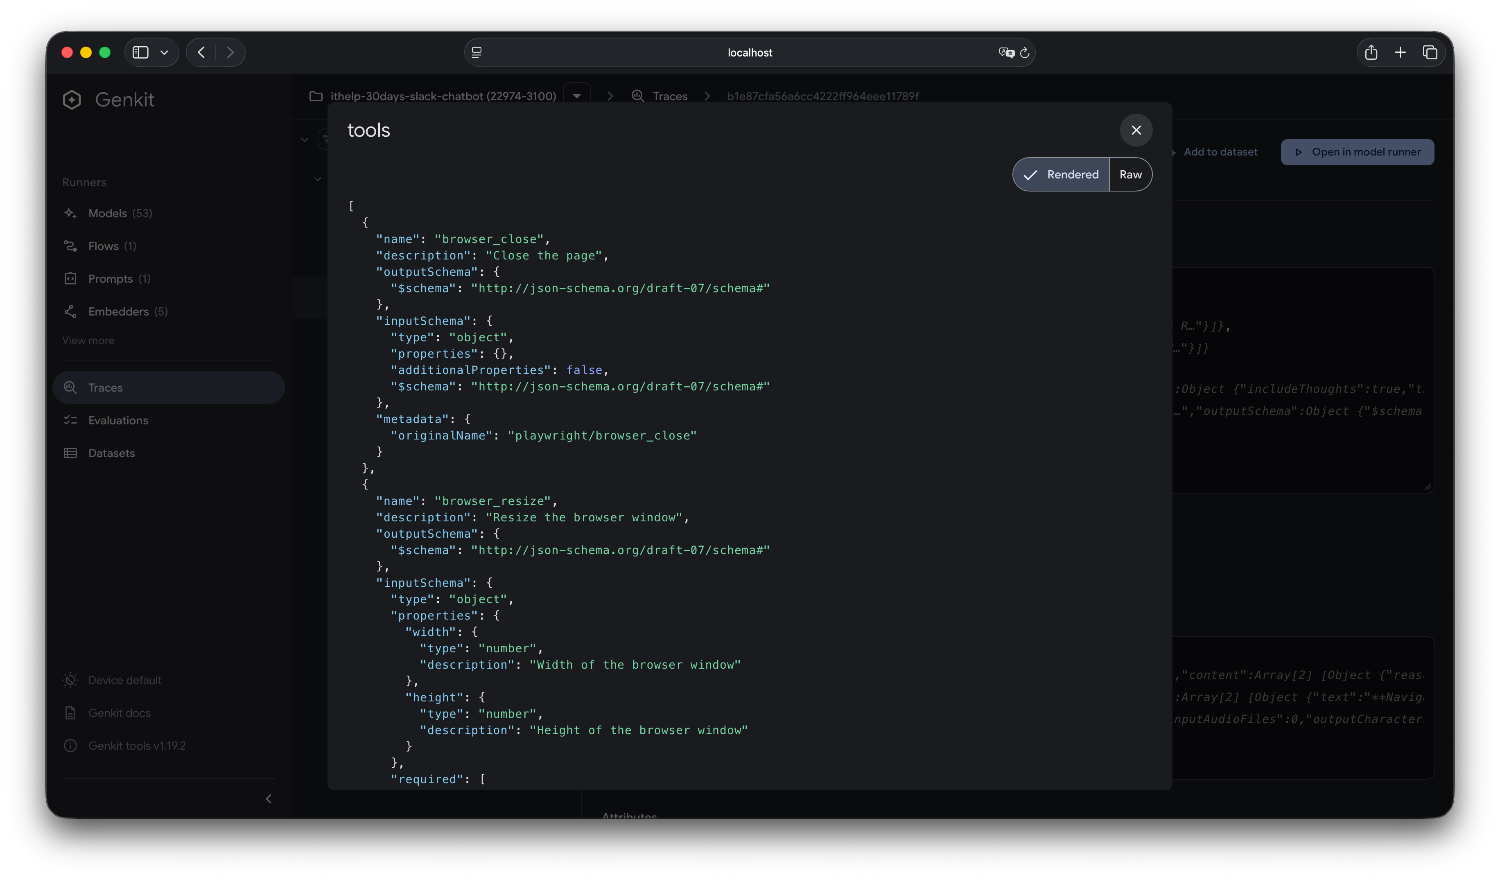Click "playwright/browser_close" originalName value
The image size is (1500, 879).
[x=602, y=435]
